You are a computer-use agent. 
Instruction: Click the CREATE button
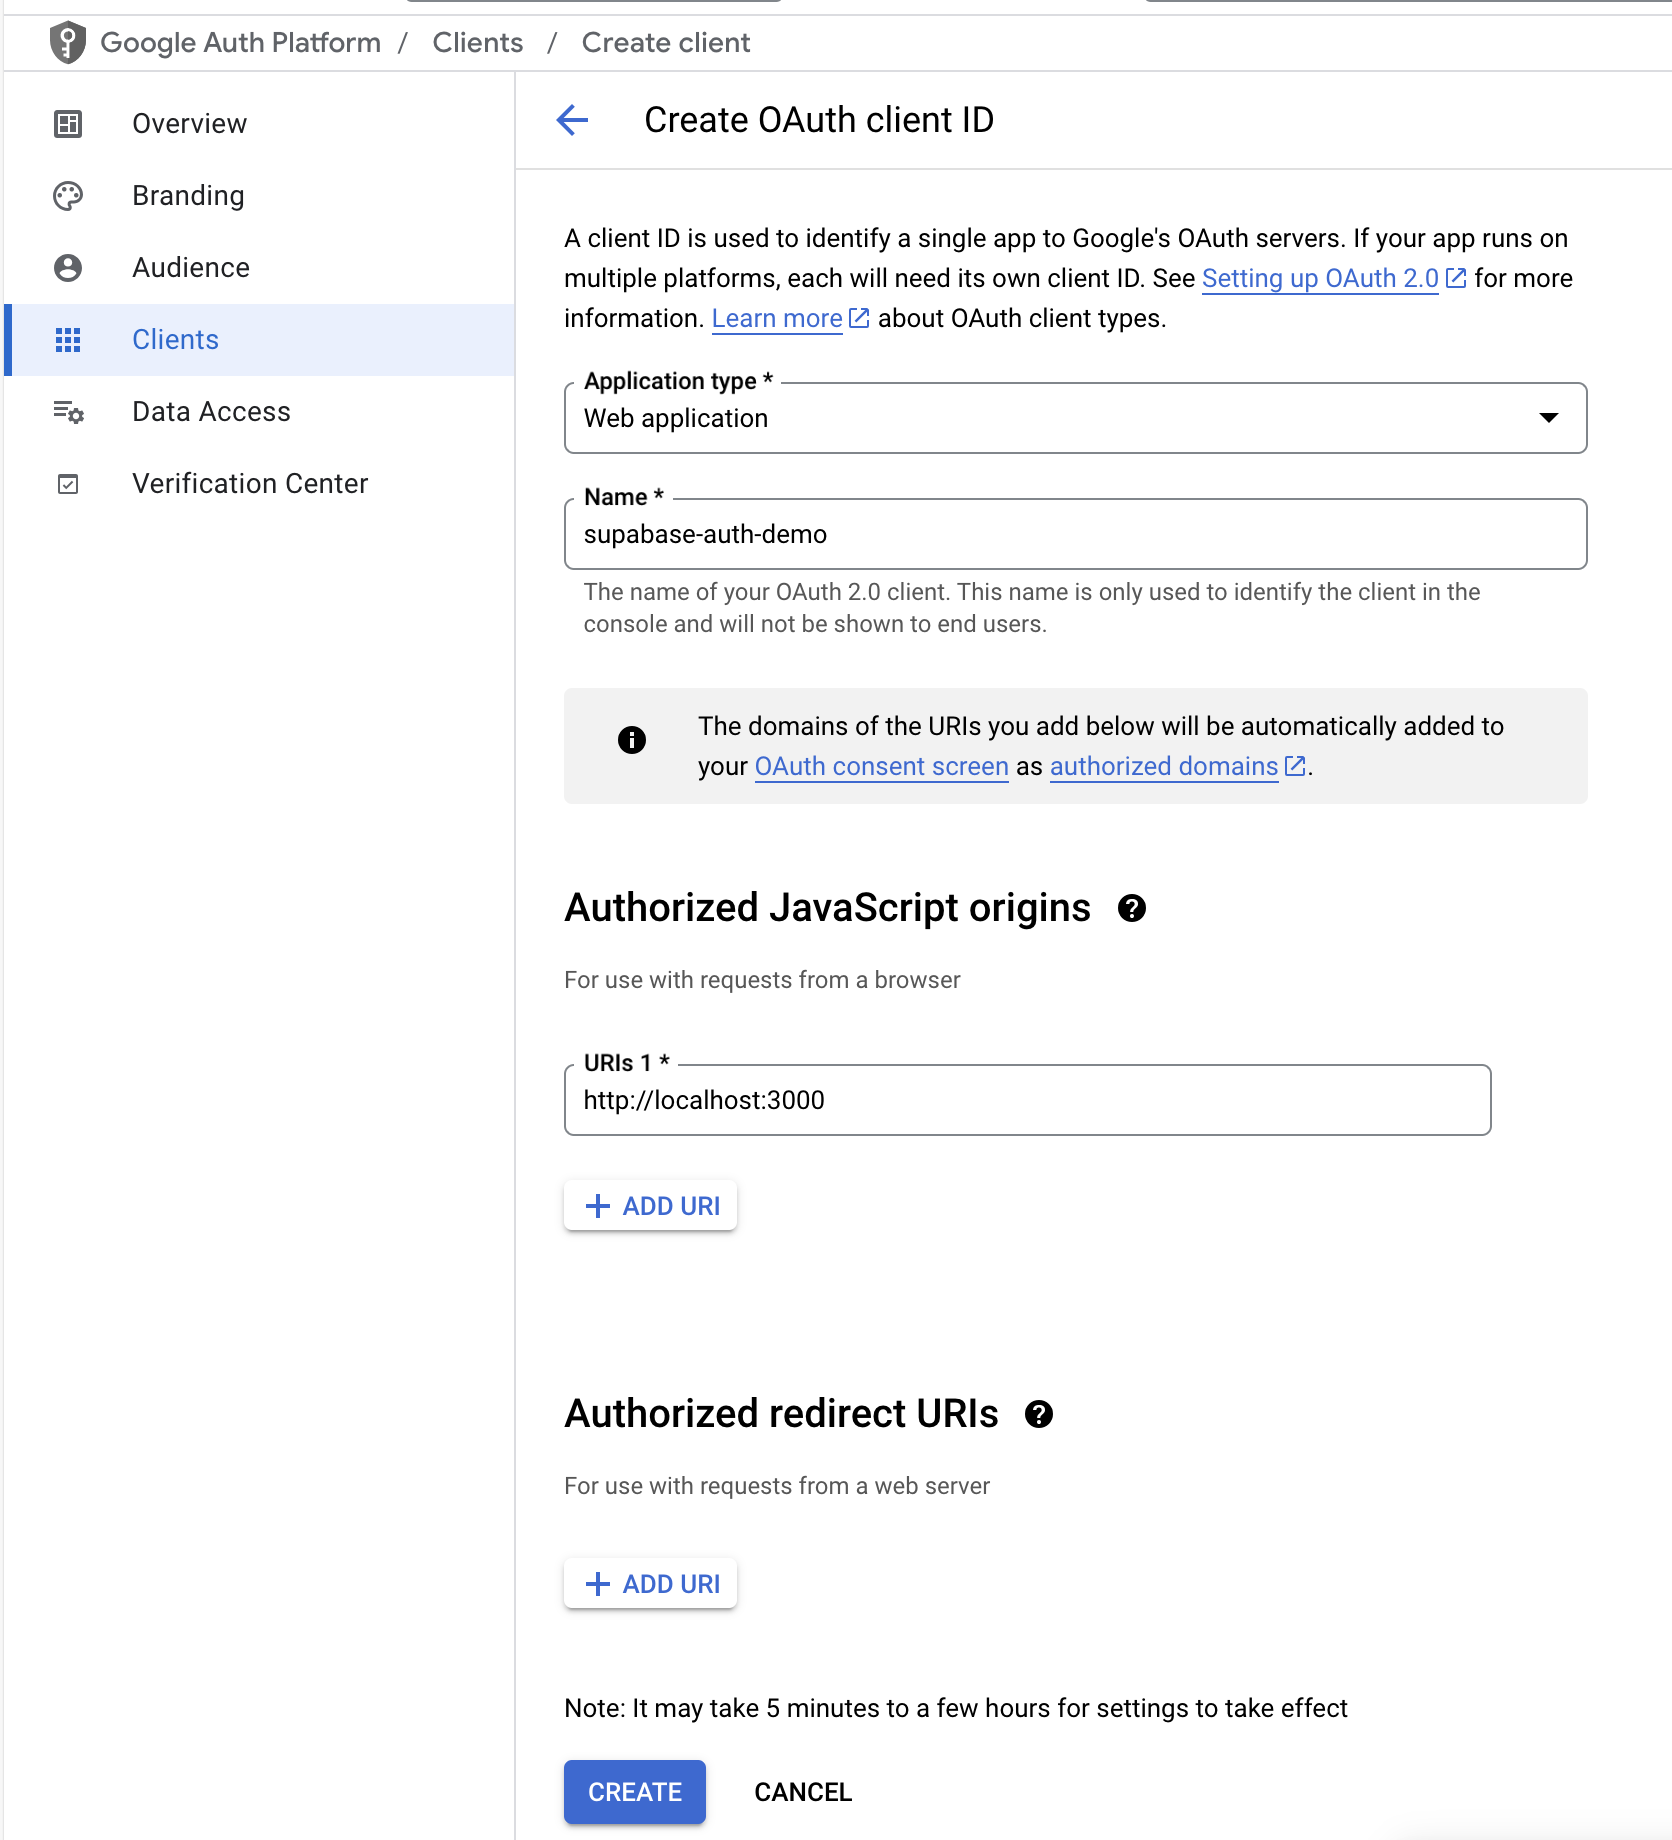click(x=635, y=1792)
